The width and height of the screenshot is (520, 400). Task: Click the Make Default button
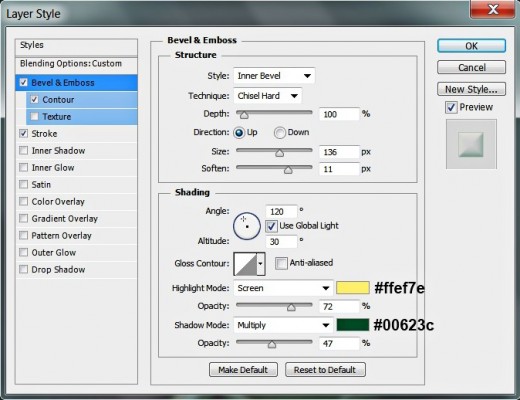pos(243,370)
